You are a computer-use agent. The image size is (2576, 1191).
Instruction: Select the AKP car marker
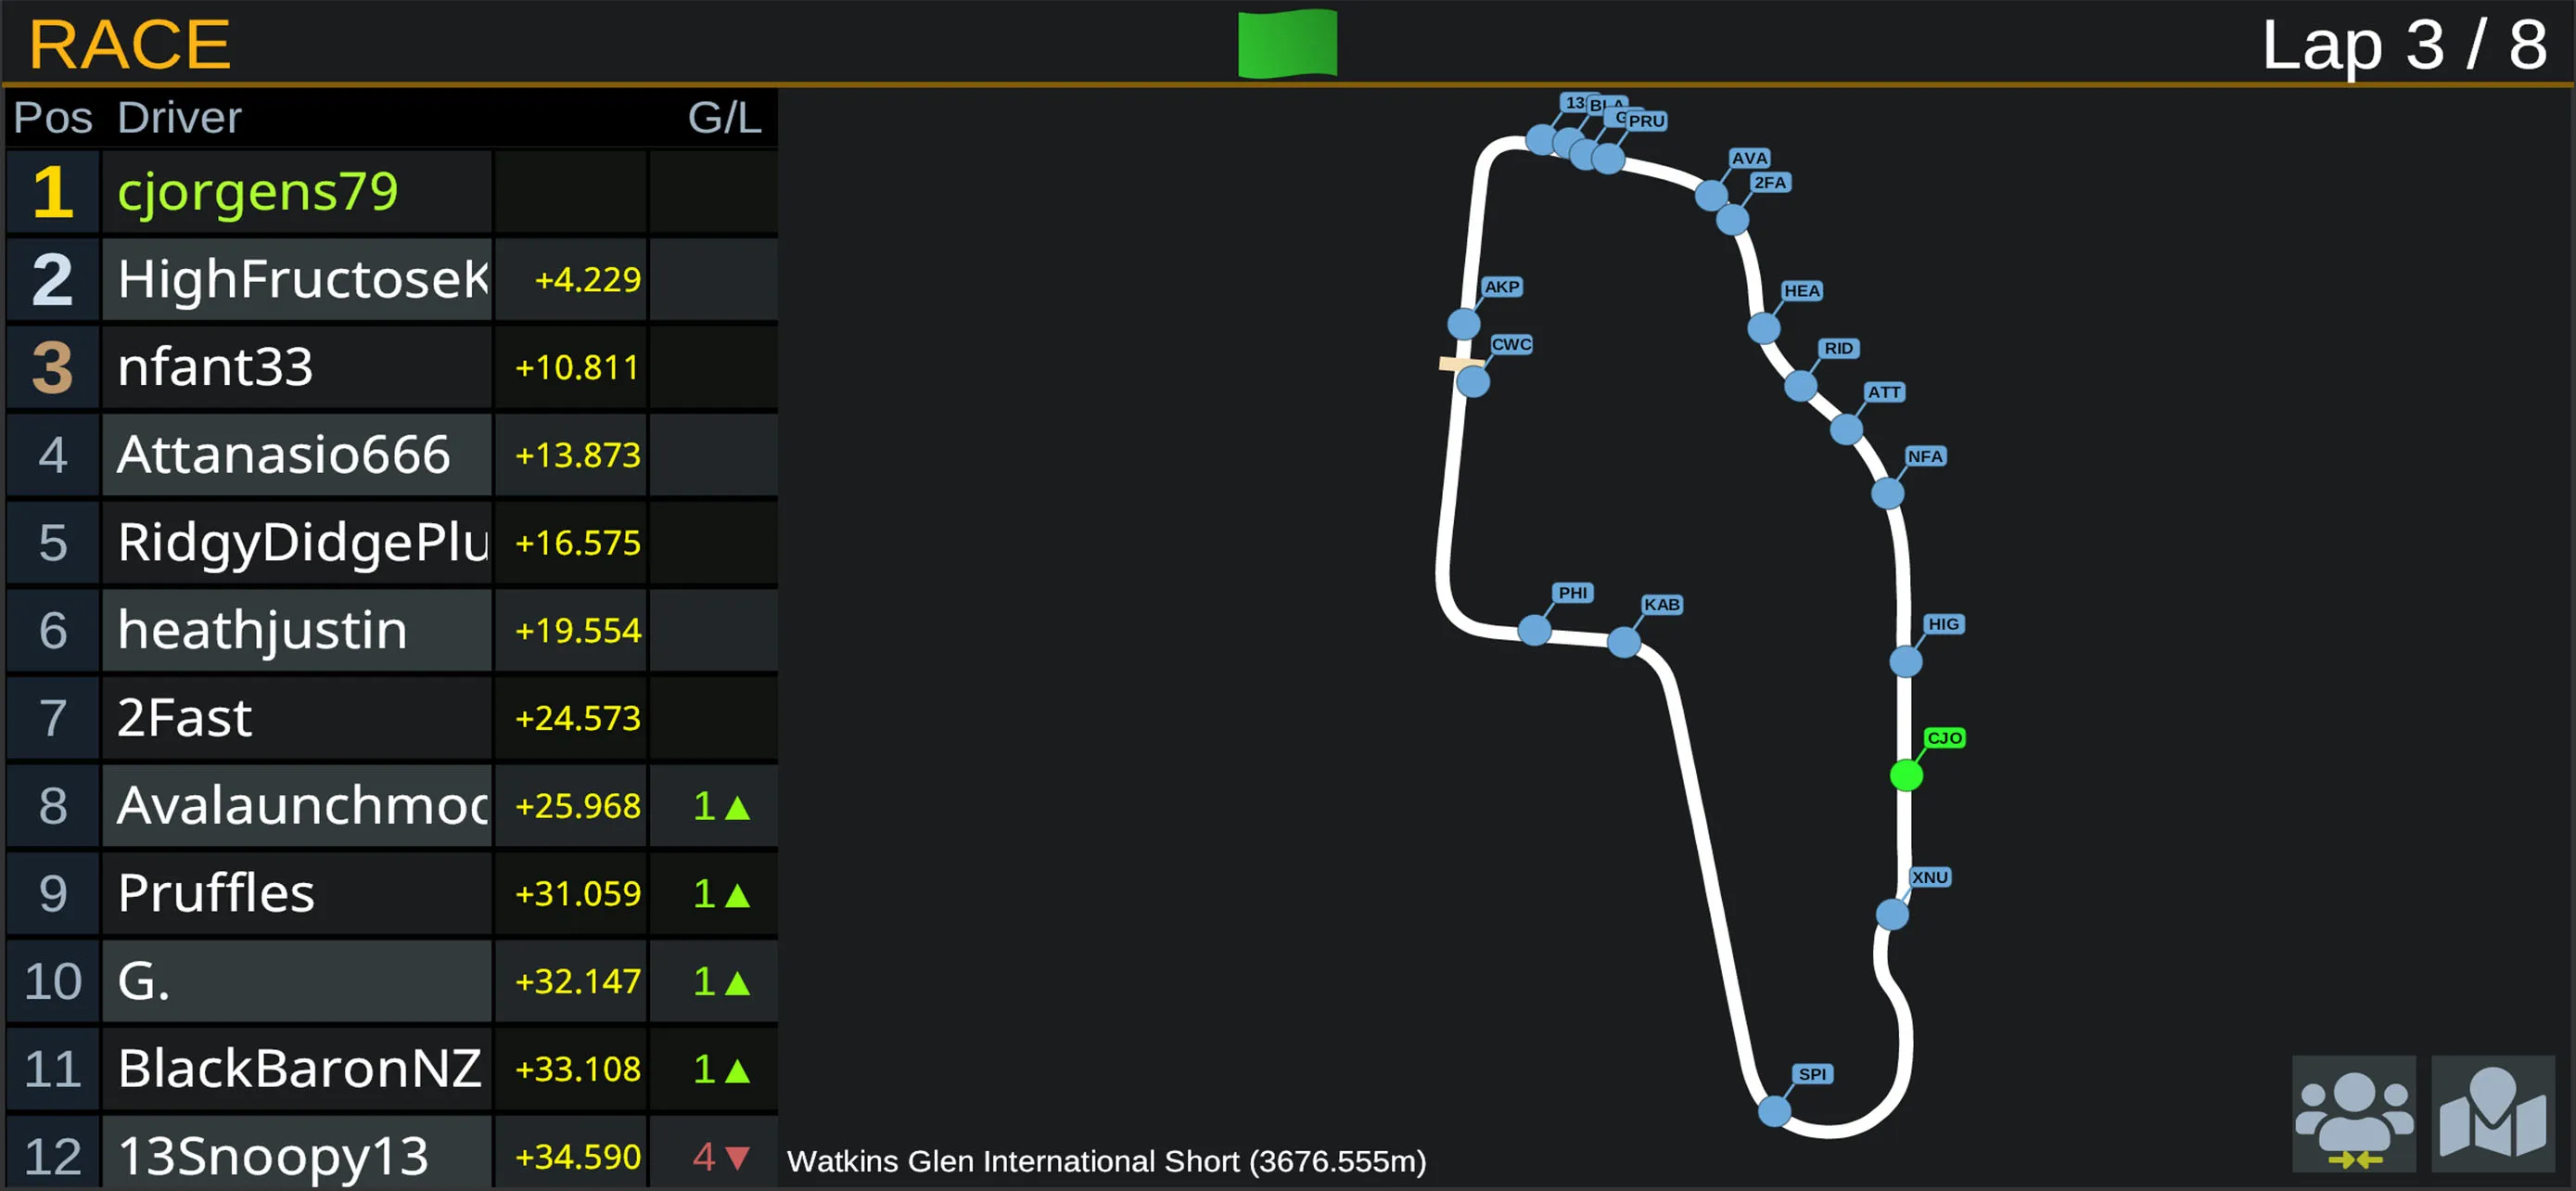[x=1463, y=324]
